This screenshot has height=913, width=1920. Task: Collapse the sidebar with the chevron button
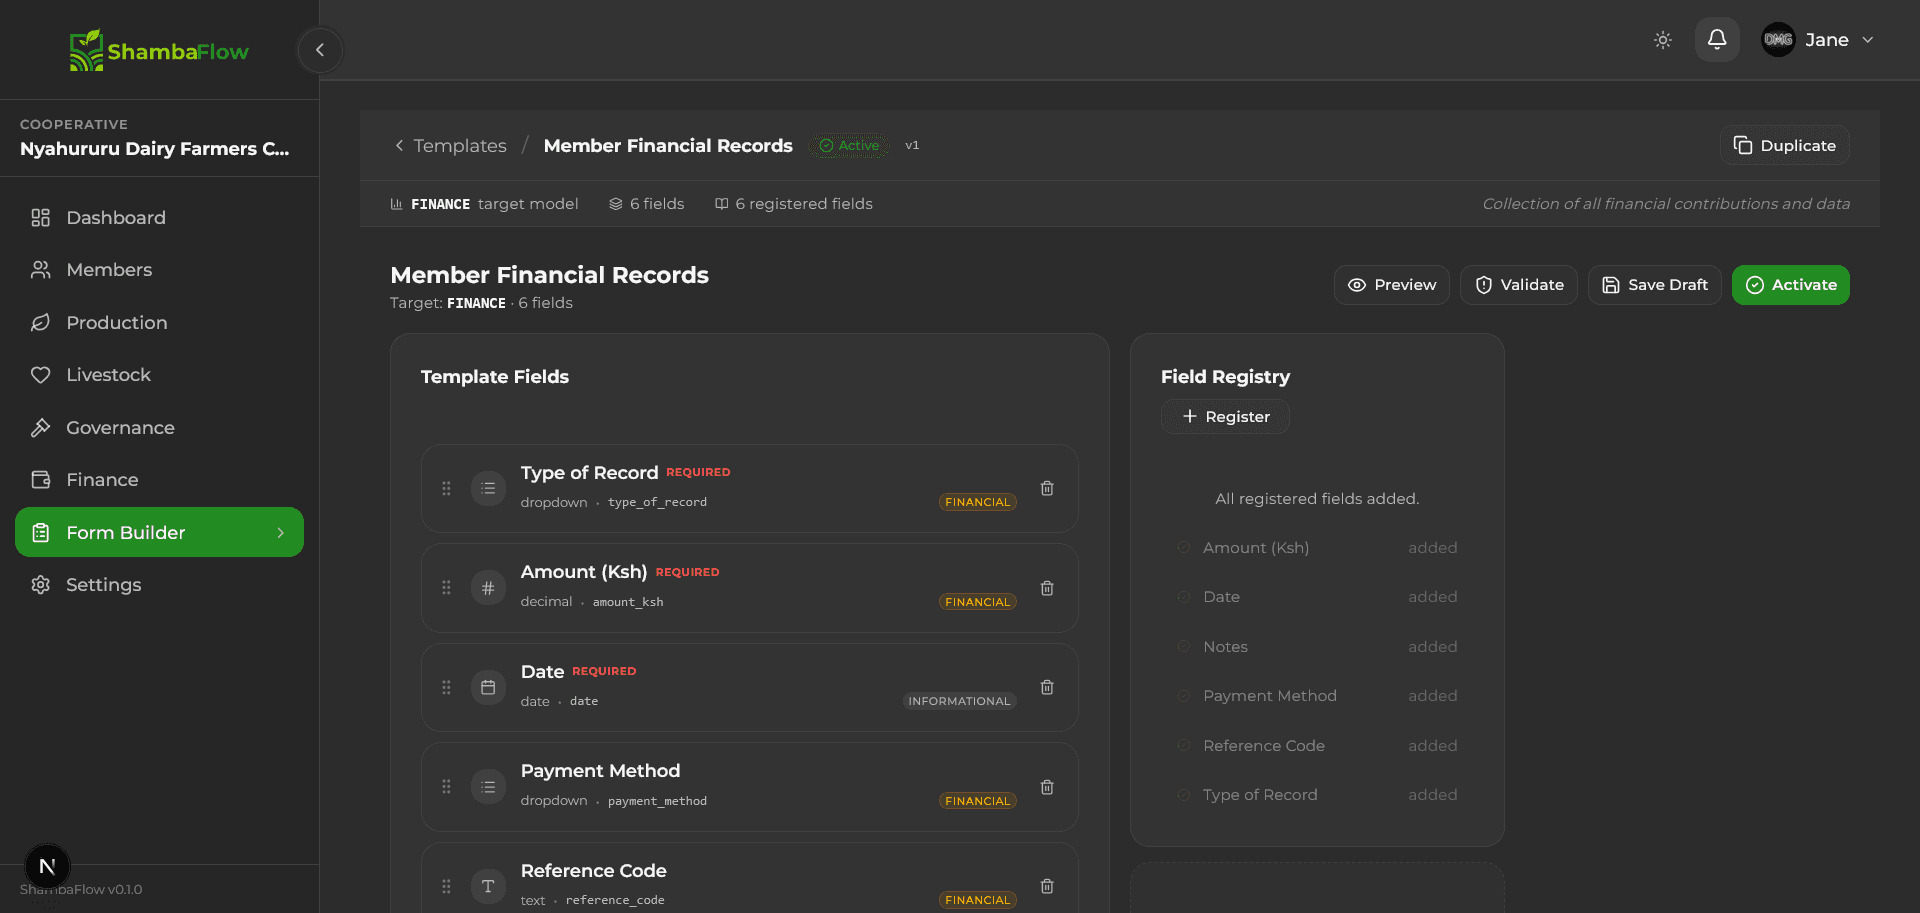320,50
